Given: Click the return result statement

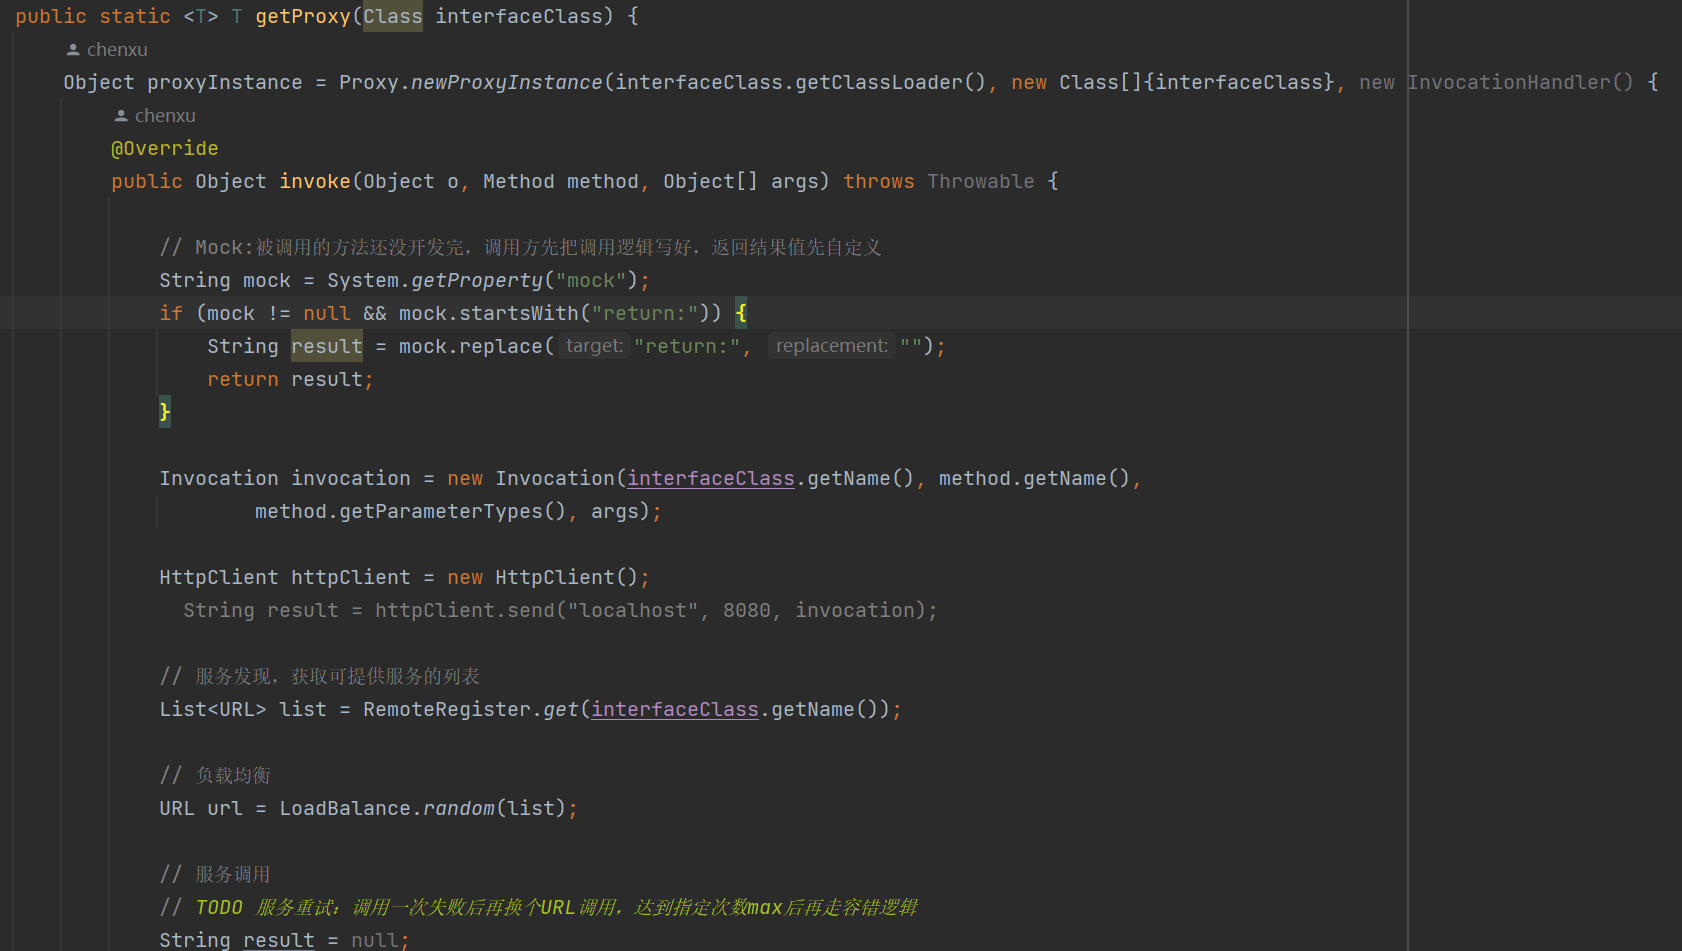Looking at the screenshot, I should coord(290,379).
